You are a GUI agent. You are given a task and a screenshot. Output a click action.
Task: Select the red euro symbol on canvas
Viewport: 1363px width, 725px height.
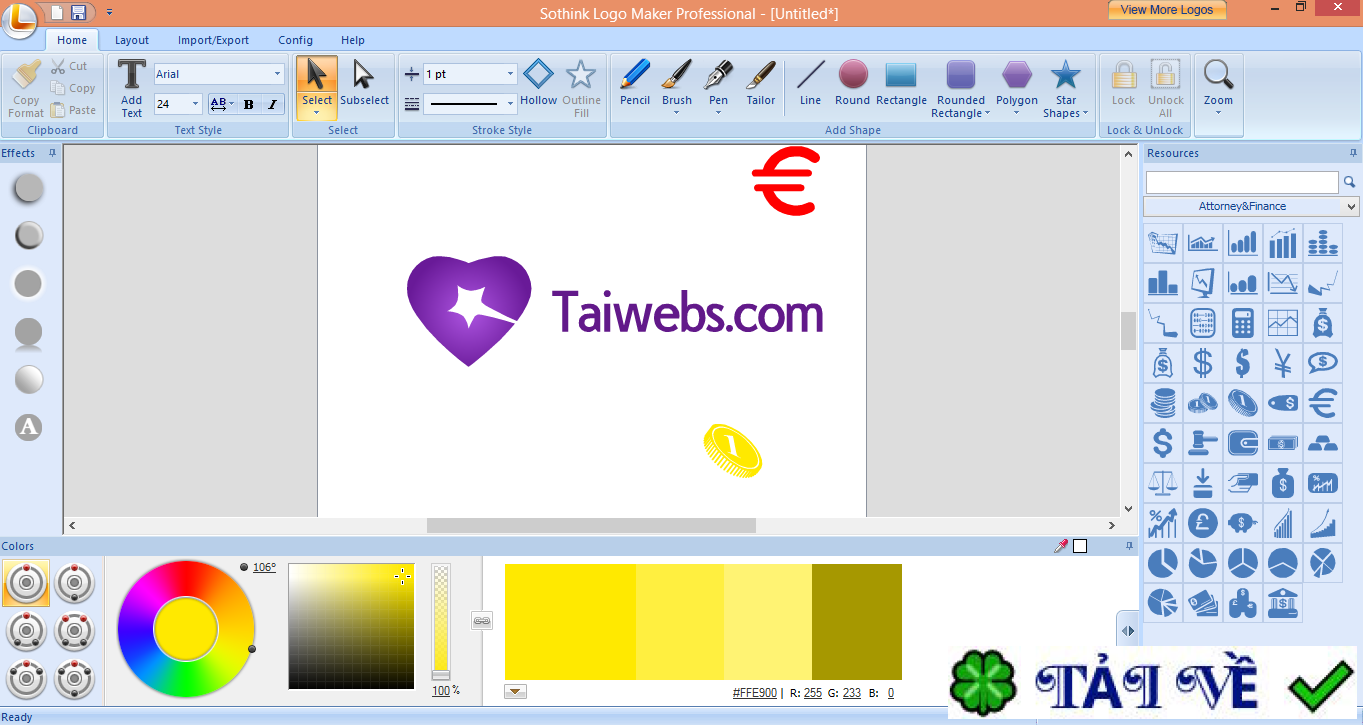(786, 181)
